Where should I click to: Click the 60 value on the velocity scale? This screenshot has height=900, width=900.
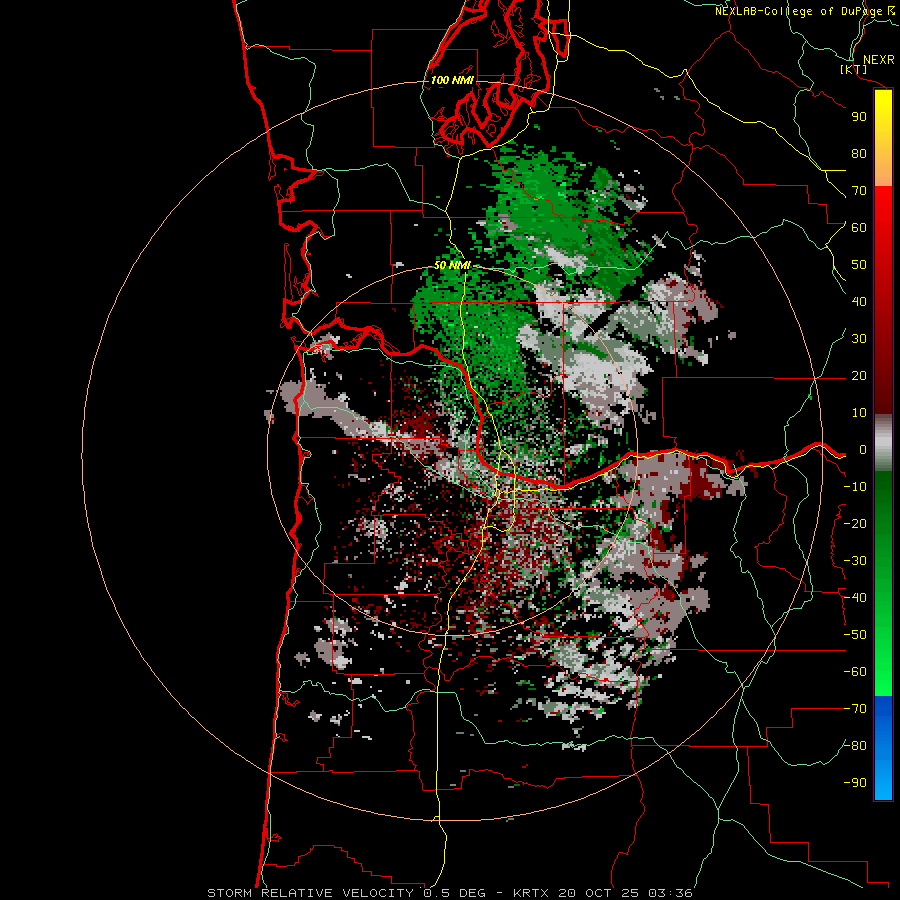tap(859, 227)
